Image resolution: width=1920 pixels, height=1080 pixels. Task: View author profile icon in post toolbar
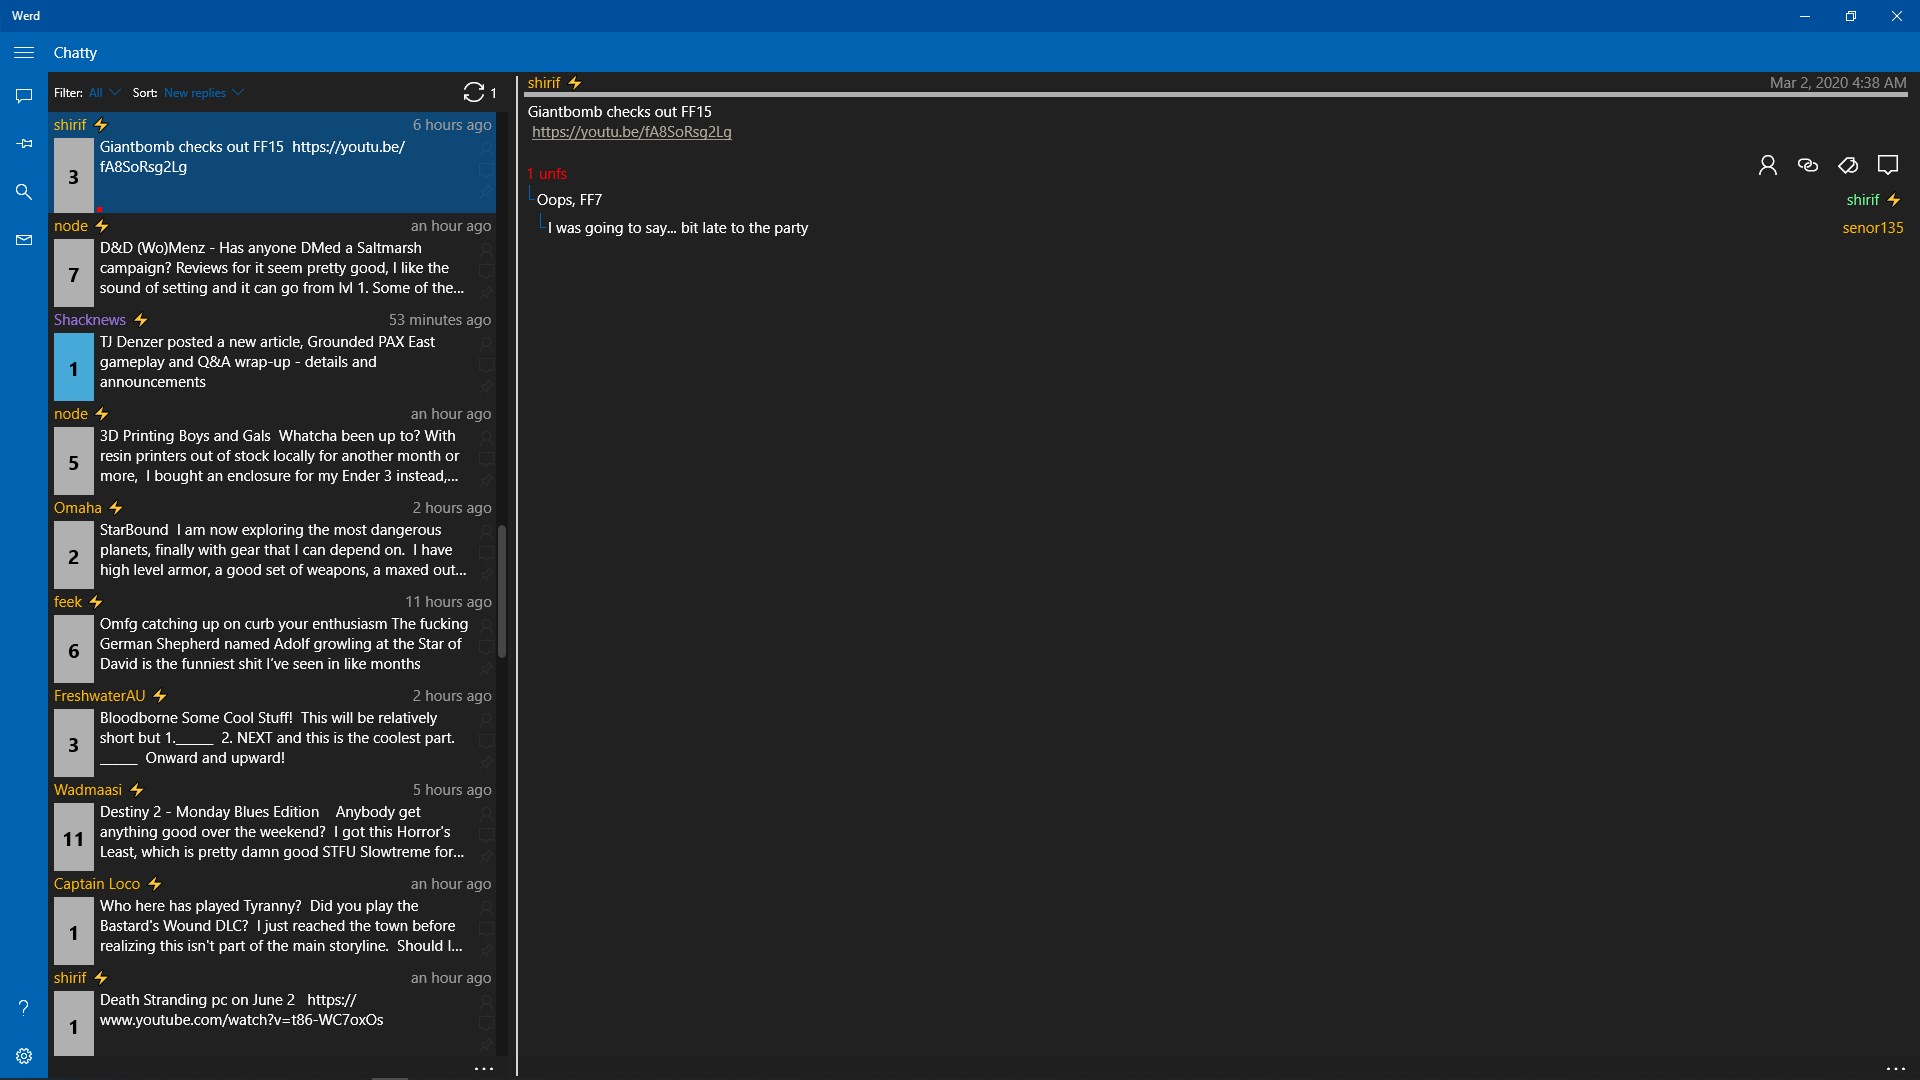tap(1767, 165)
